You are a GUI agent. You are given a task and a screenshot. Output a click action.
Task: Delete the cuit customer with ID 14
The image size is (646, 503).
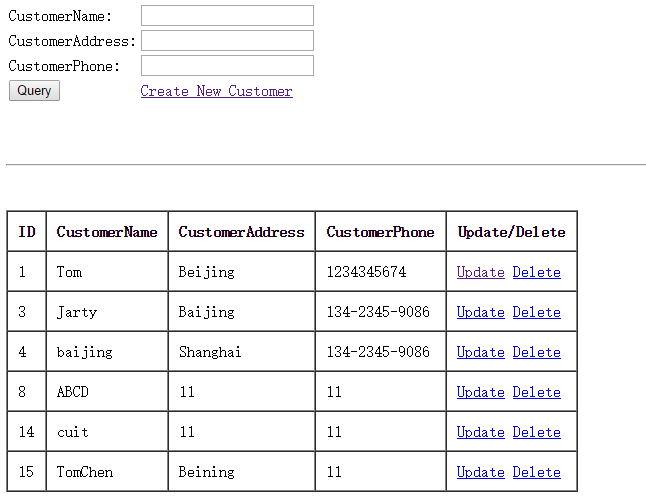point(536,432)
